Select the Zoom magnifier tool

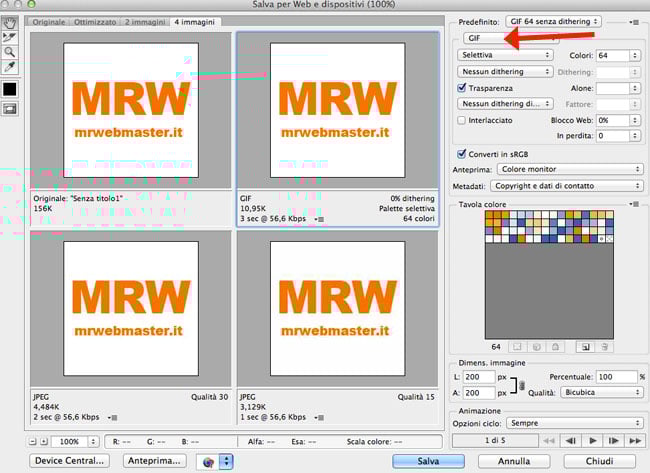tap(10, 50)
